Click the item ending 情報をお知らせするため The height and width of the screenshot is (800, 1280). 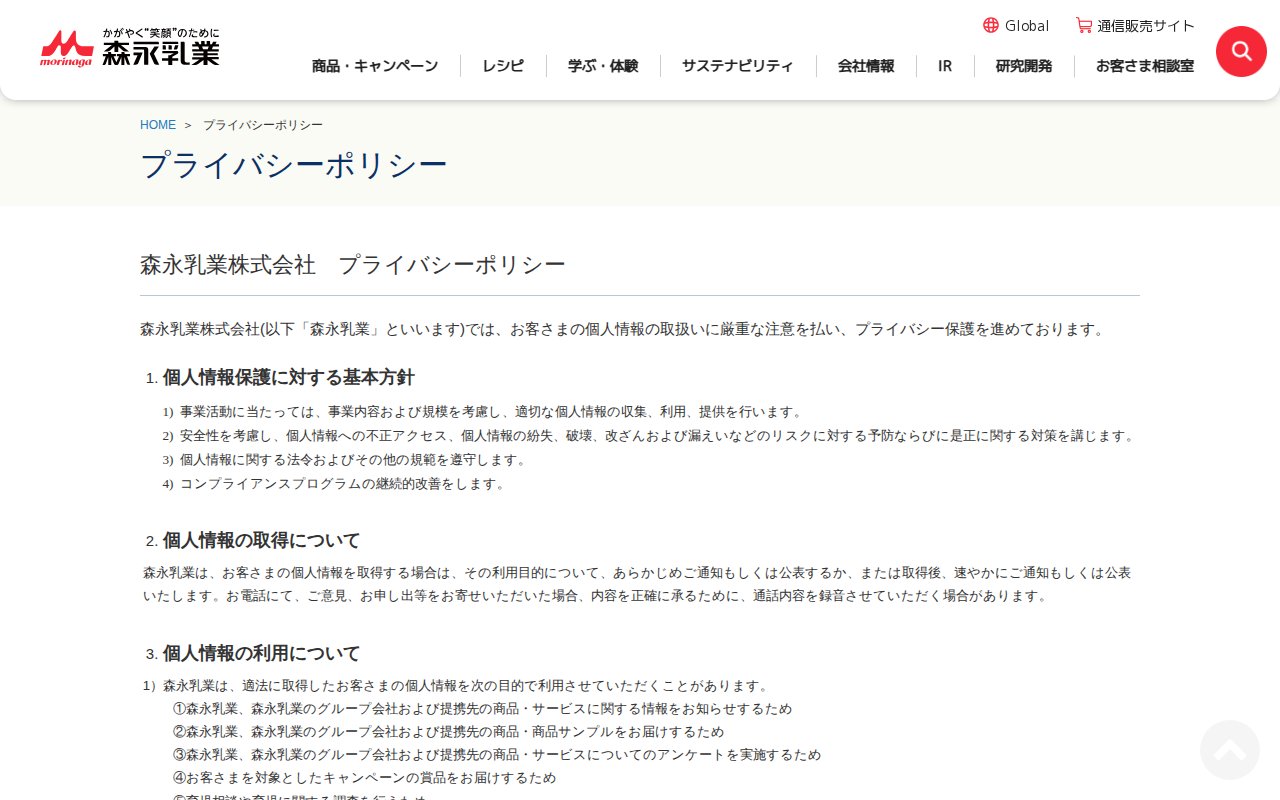pos(482,709)
